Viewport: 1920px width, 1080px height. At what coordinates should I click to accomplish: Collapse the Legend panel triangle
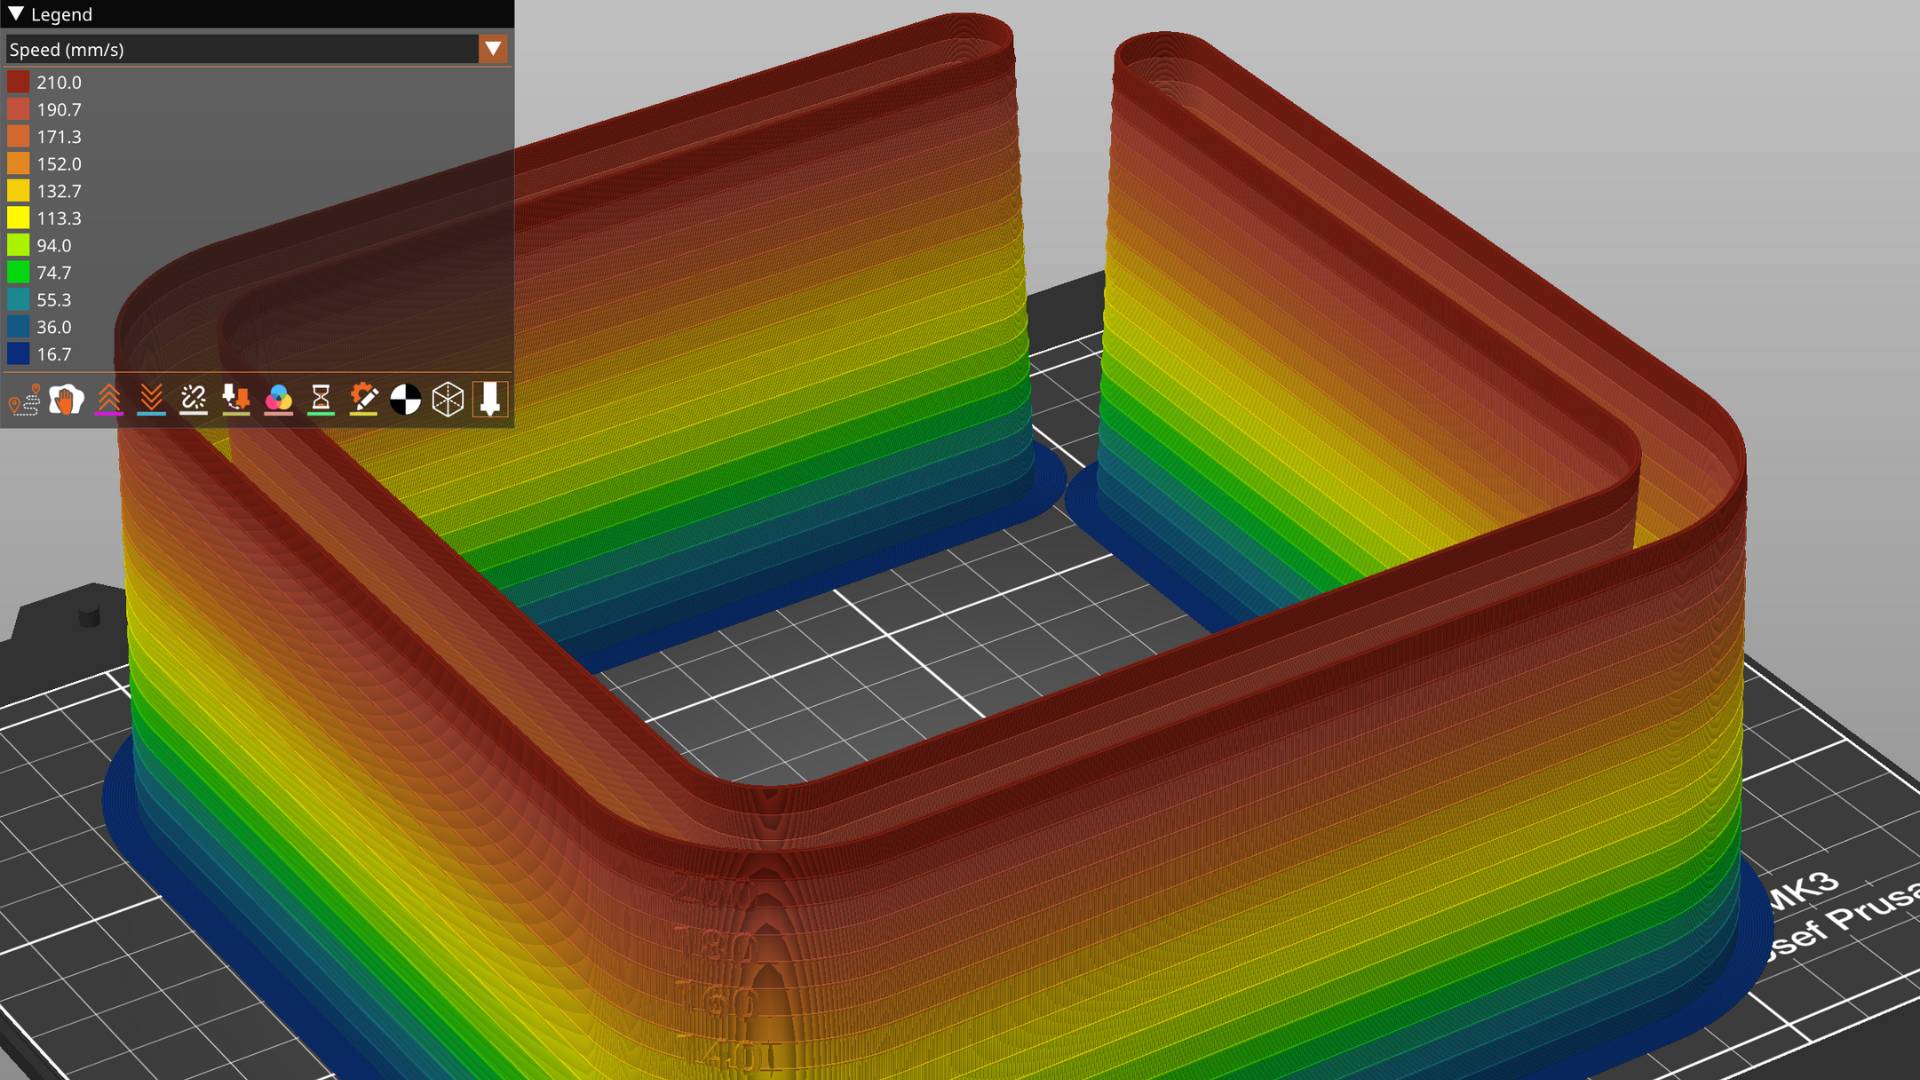point(16,14)
